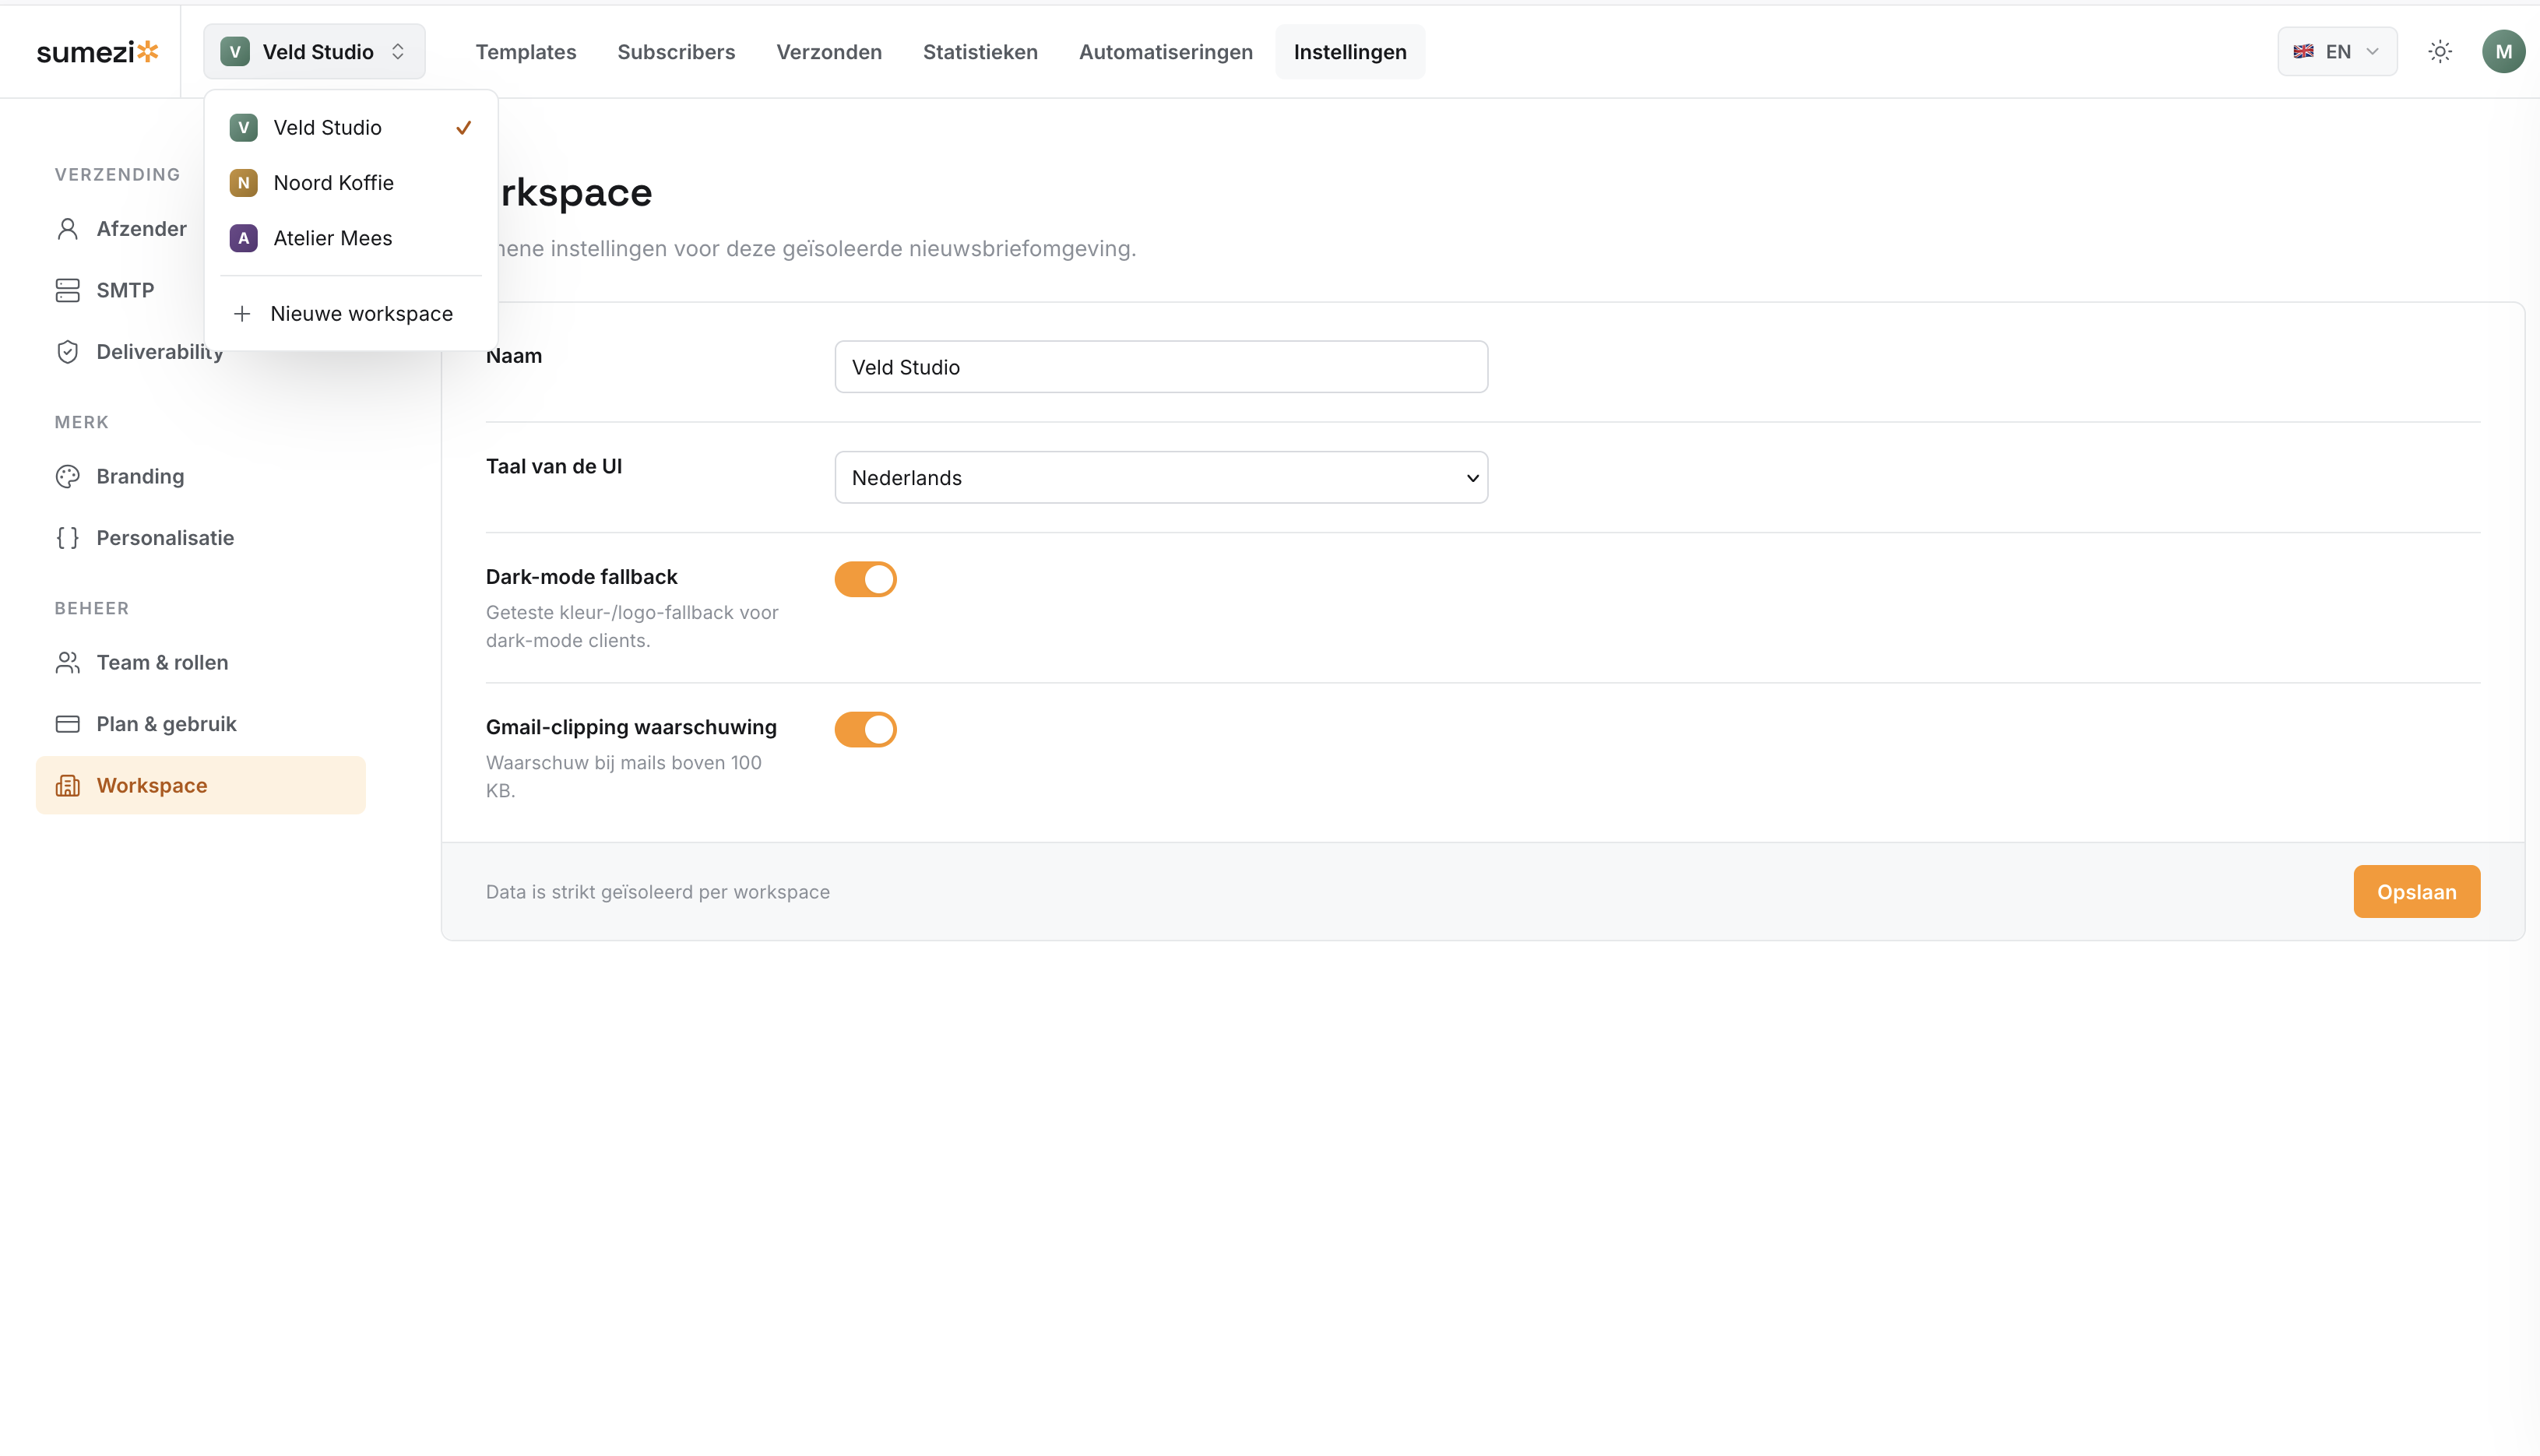Click the Noord Koffie N badge
Screen dimensions: 2540x1456
click(243, 183)
